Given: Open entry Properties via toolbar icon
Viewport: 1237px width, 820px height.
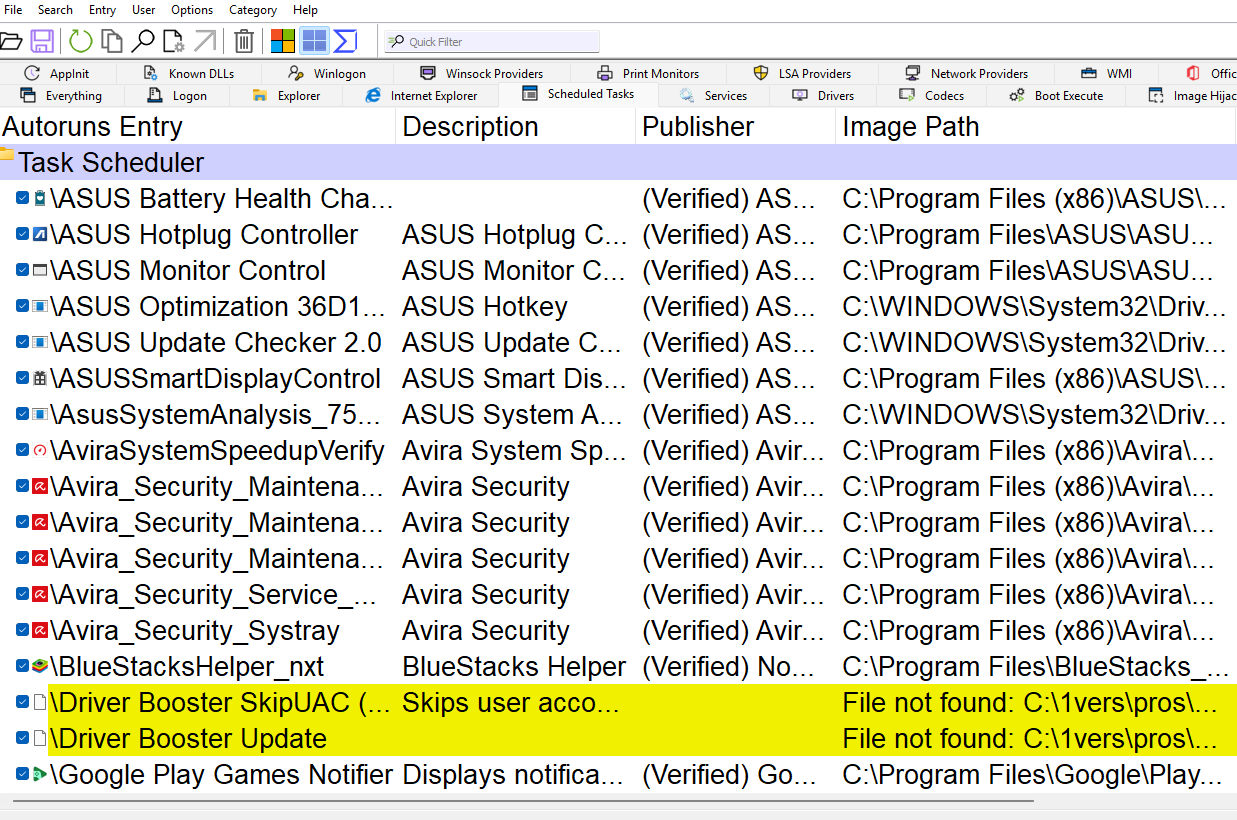Looking at the screenshot, I should point(174,41).
